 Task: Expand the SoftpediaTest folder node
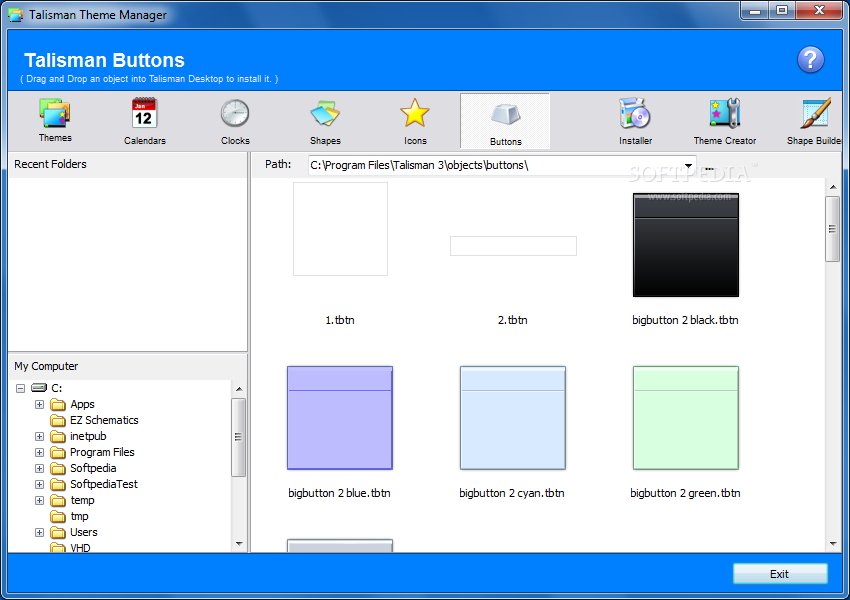pos(40,484)
